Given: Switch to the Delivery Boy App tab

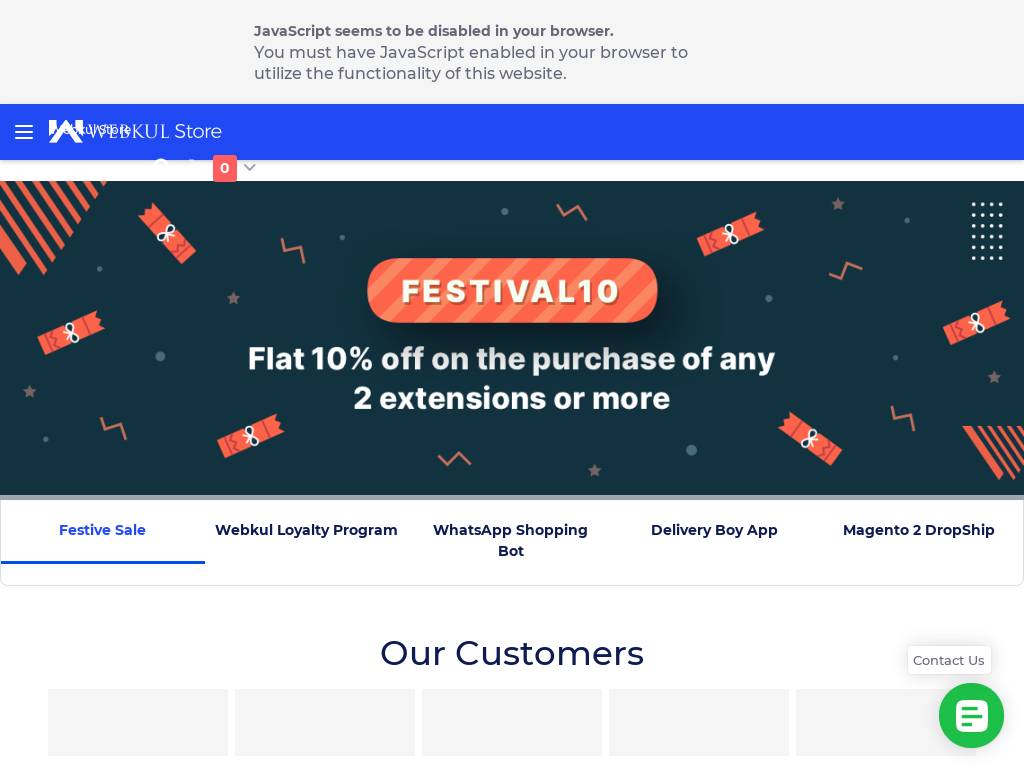Looking at the screenshot, I should pyautogui.click(x=714, y=531).
